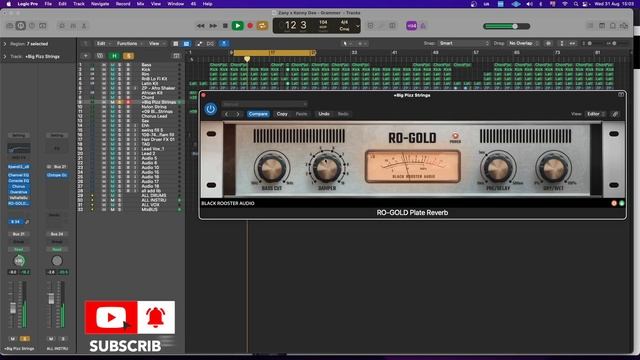Viewport: 640px width, 360px height.
Task: Open the Library icon in control bar
Action: coord(10,26)
